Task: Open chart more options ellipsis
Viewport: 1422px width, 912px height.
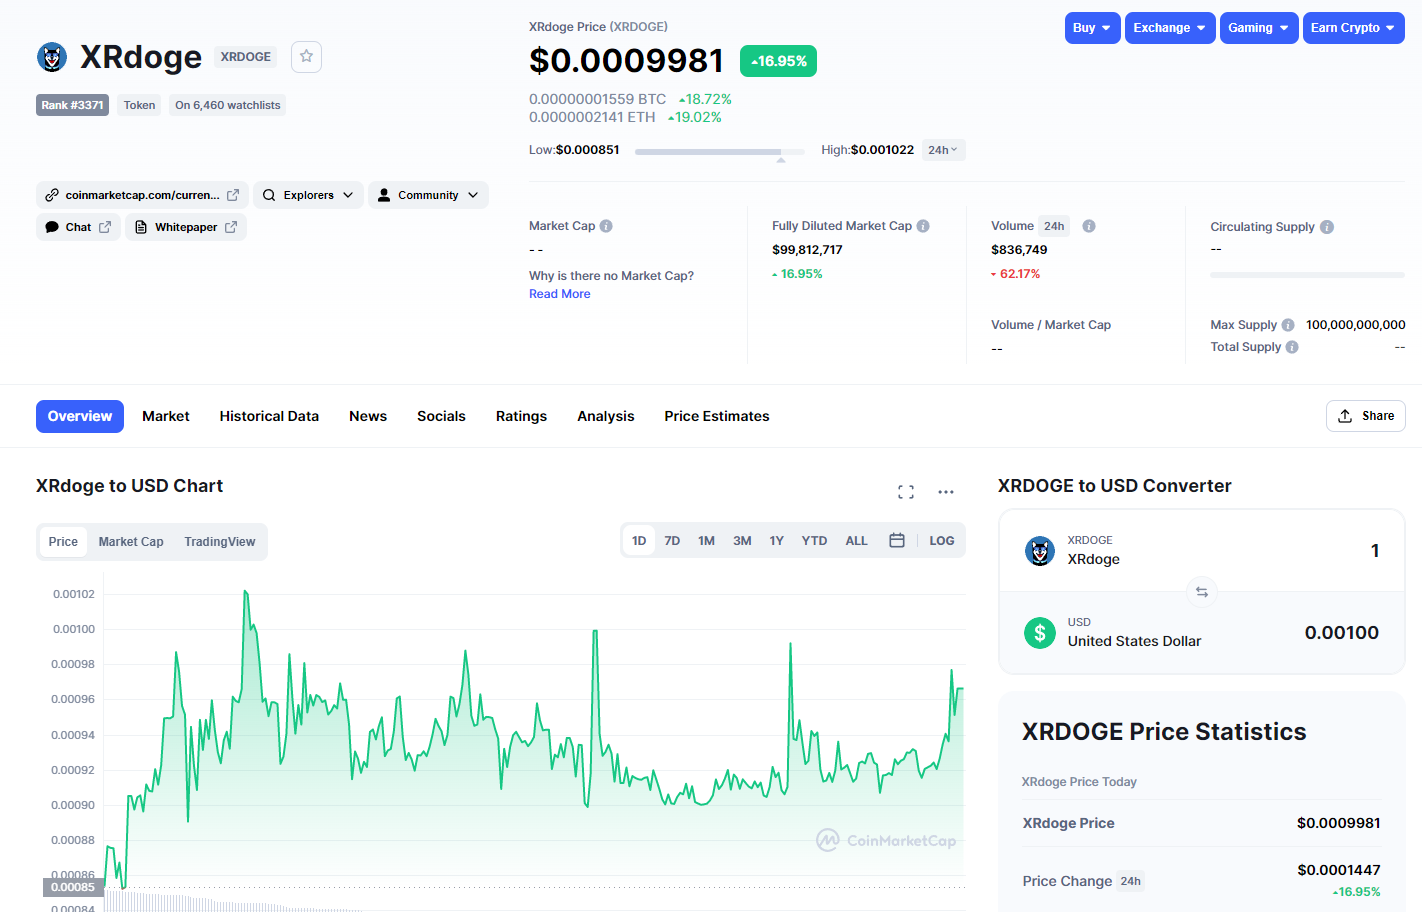Action: coord(946,492)
